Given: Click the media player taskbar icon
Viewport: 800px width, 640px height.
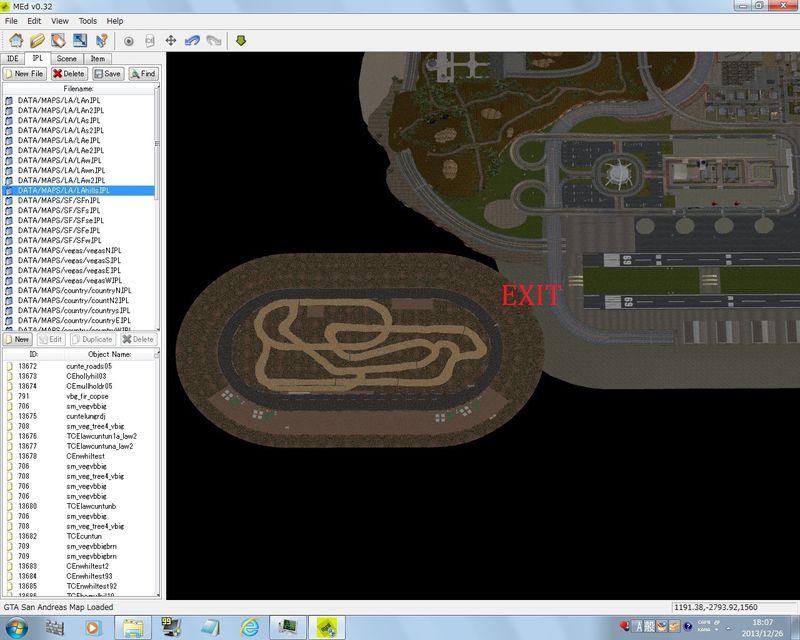Looking at the screenshot, I should click(x=93, y=627).
